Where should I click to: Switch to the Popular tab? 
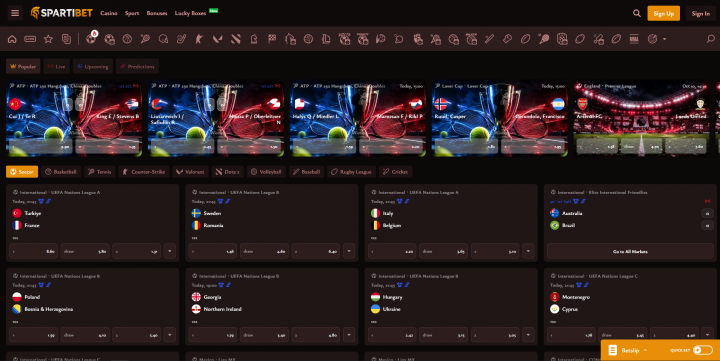coord(23,67)
